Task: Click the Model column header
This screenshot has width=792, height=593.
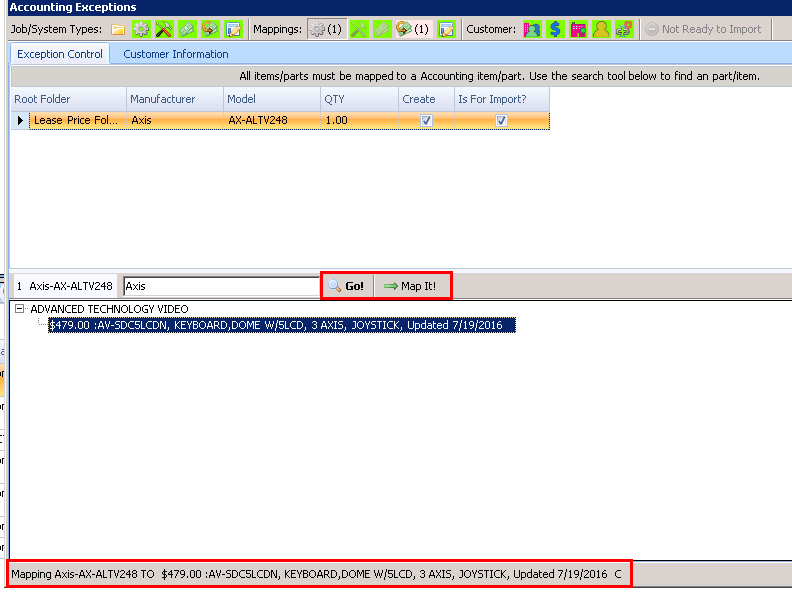Action: 272,99
